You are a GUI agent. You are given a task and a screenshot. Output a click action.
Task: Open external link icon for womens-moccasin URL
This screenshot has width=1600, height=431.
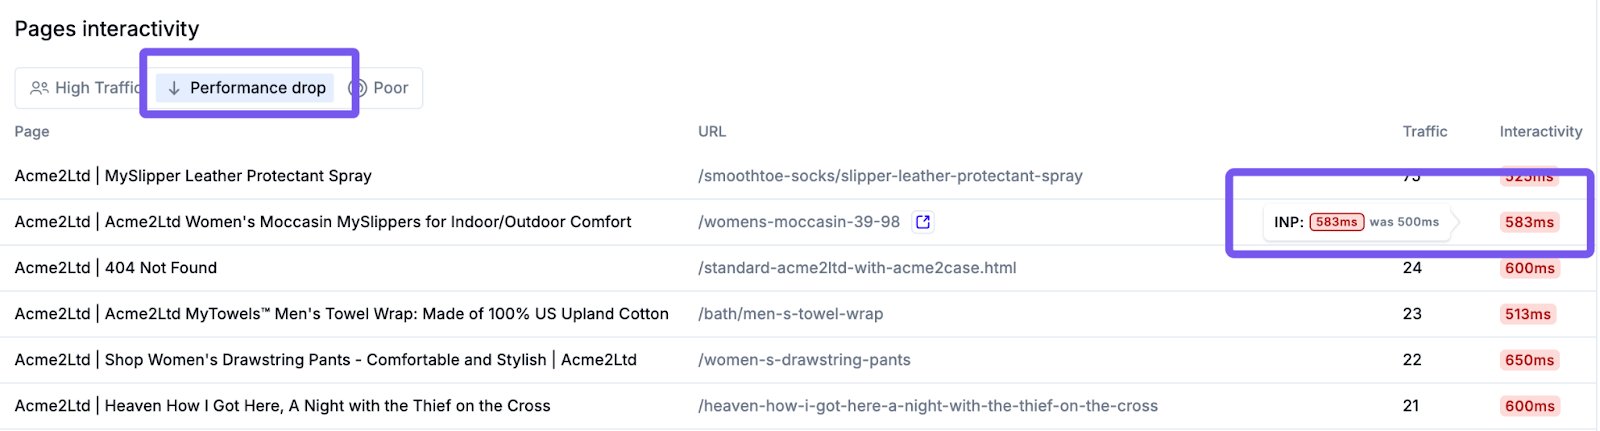923,222
